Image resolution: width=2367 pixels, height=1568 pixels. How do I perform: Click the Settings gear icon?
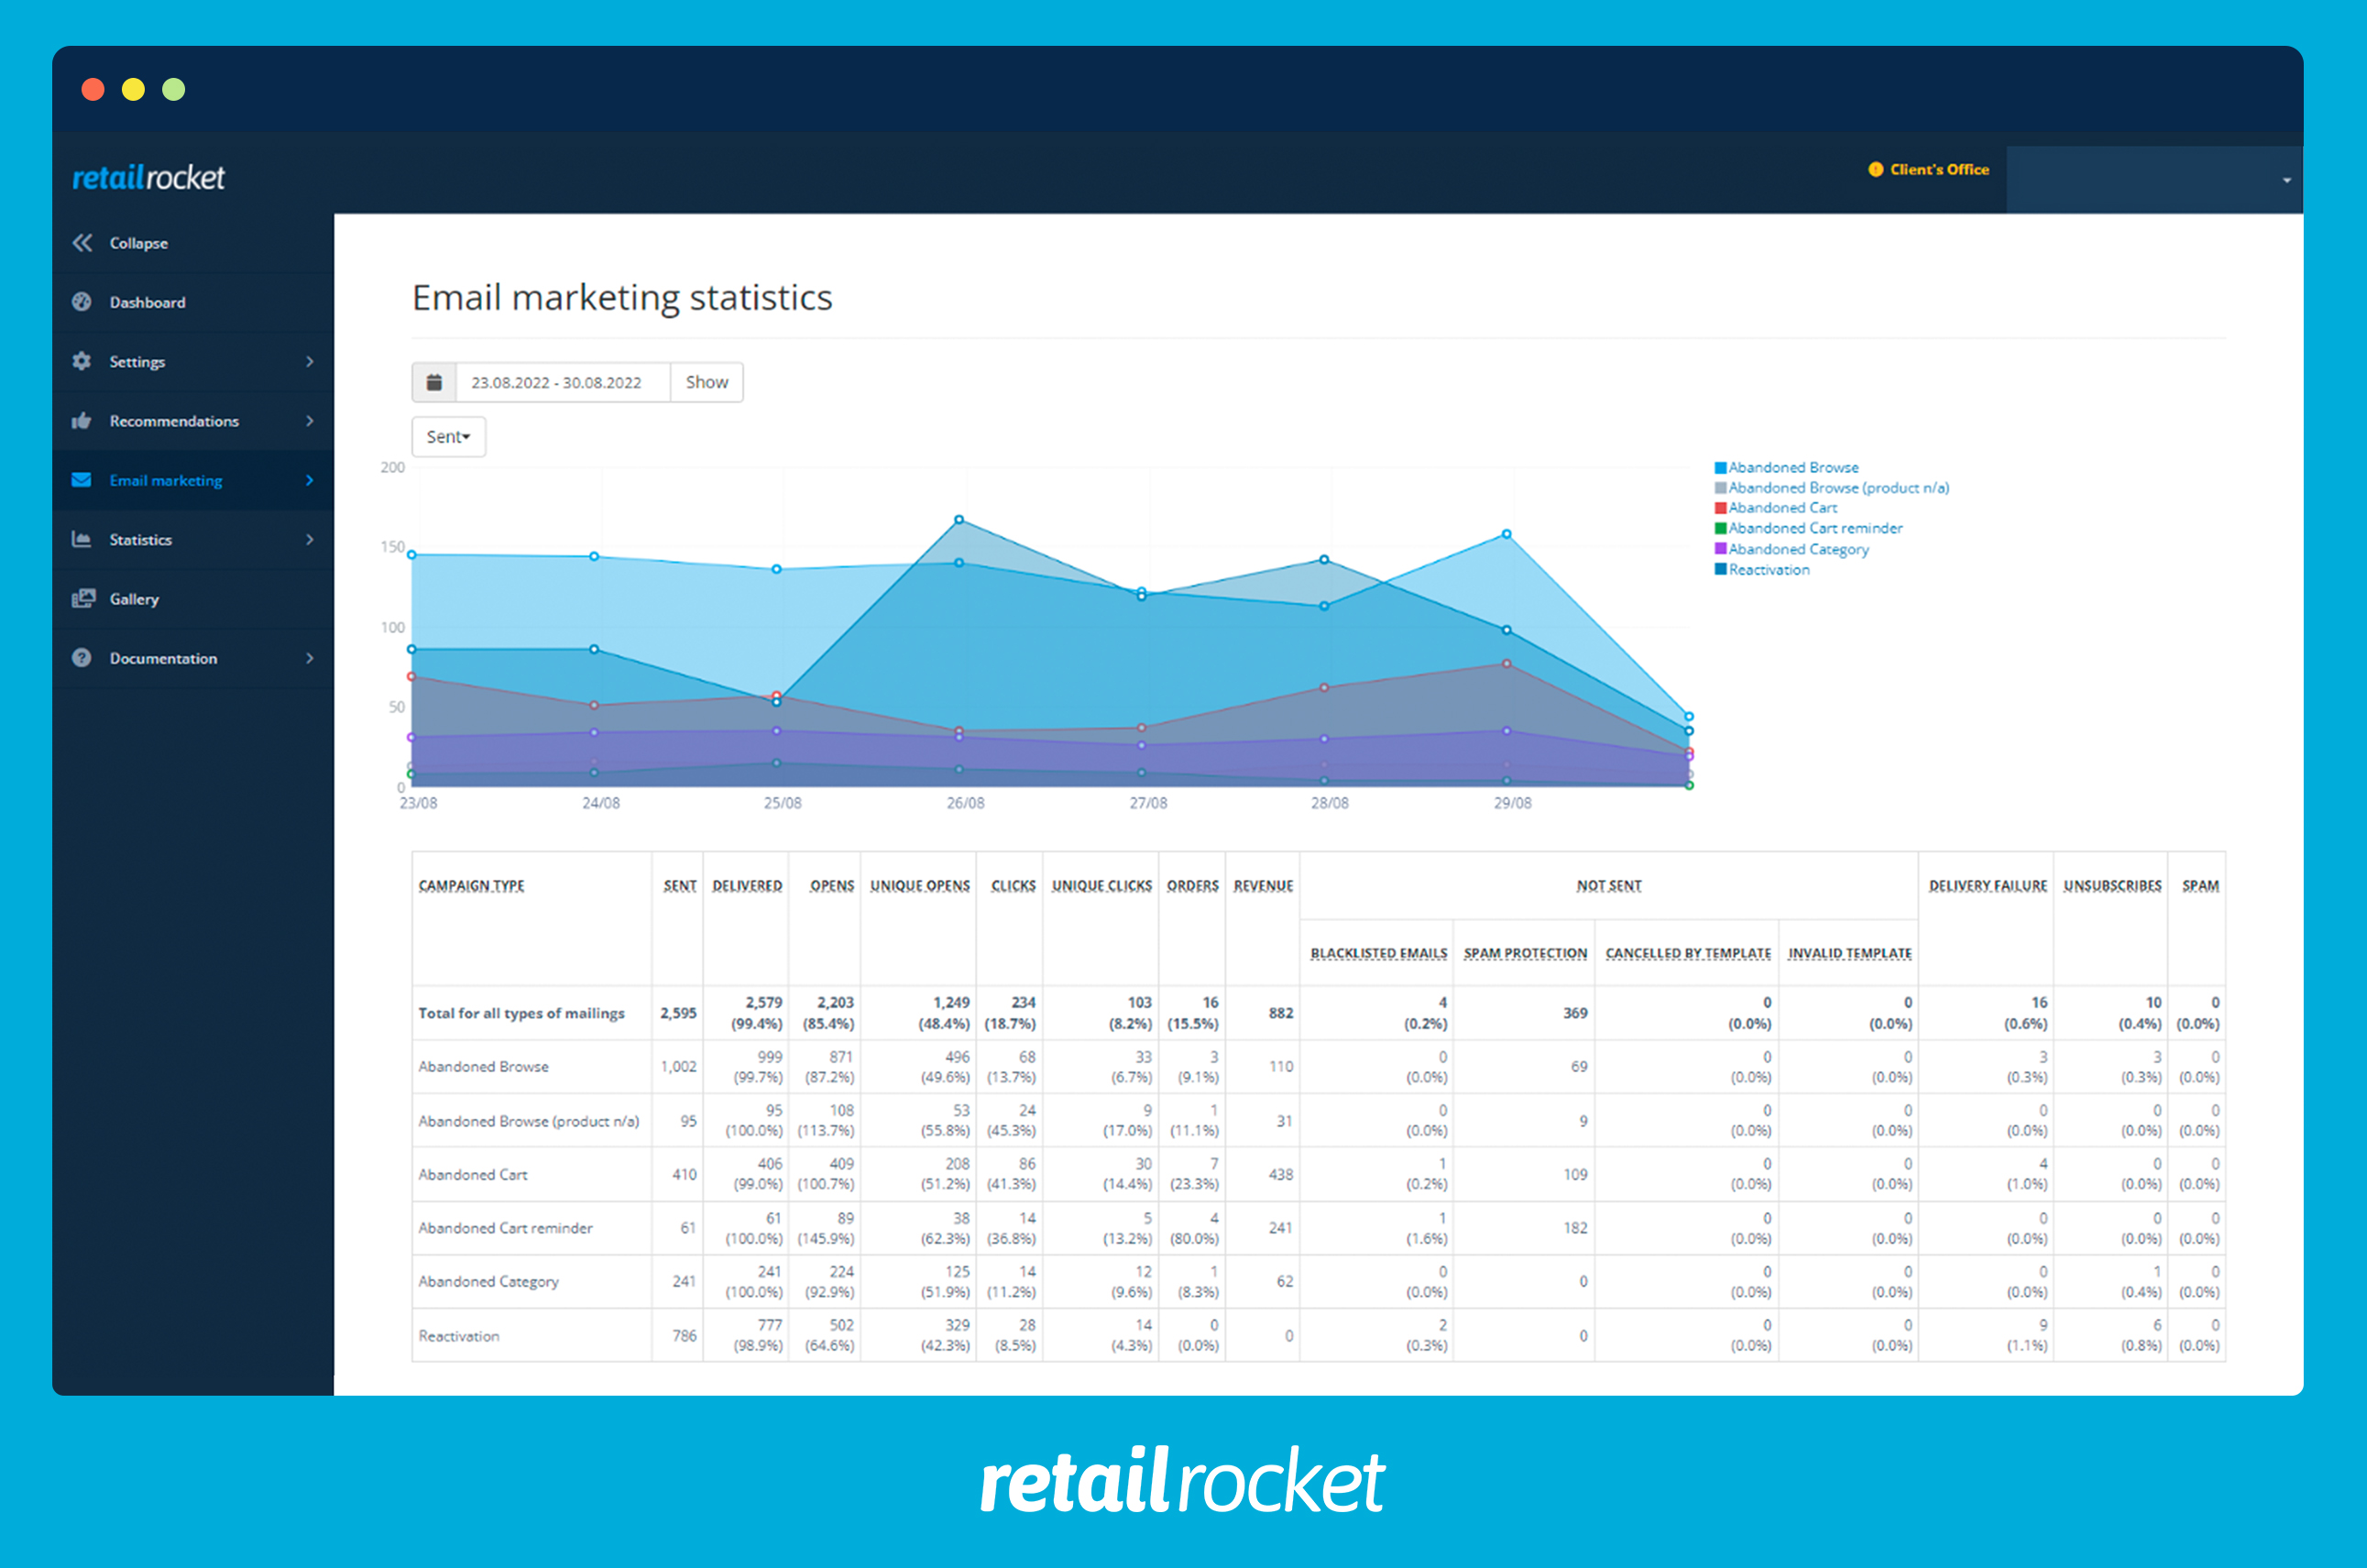tap(82, 361)
